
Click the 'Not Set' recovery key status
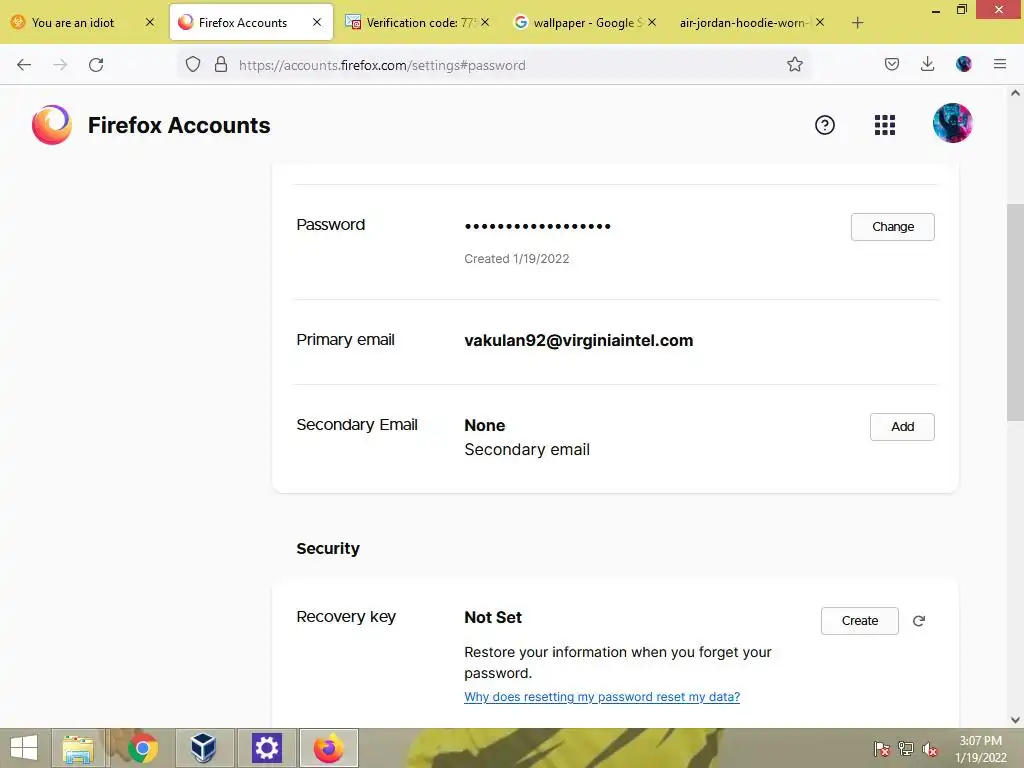click(493, 617)
